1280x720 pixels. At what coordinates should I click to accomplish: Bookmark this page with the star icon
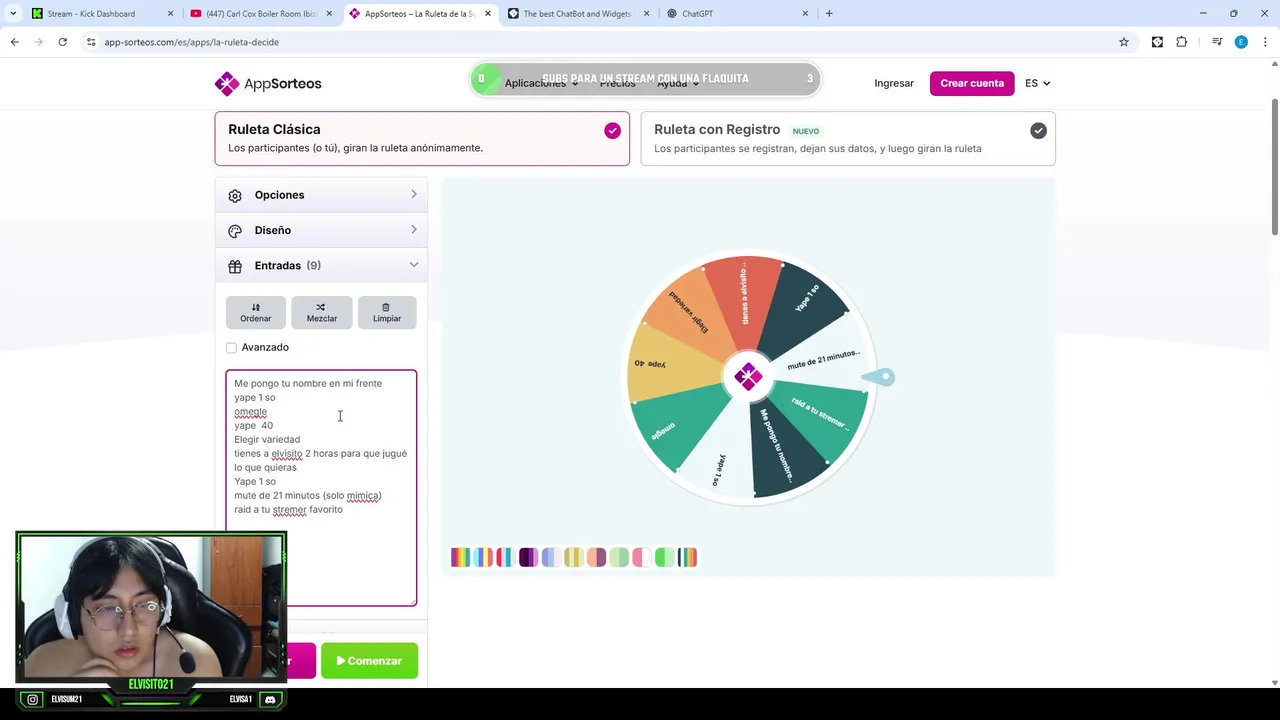point(1124,42)
